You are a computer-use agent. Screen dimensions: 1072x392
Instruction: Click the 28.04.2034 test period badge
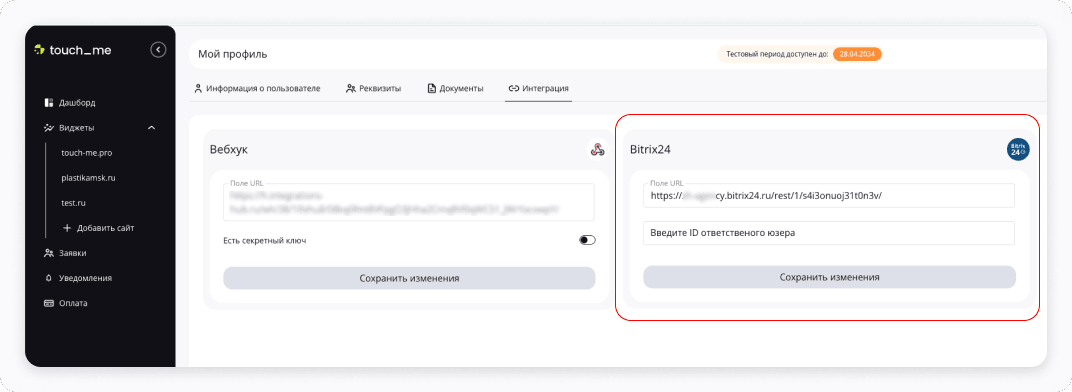(857, 54)
